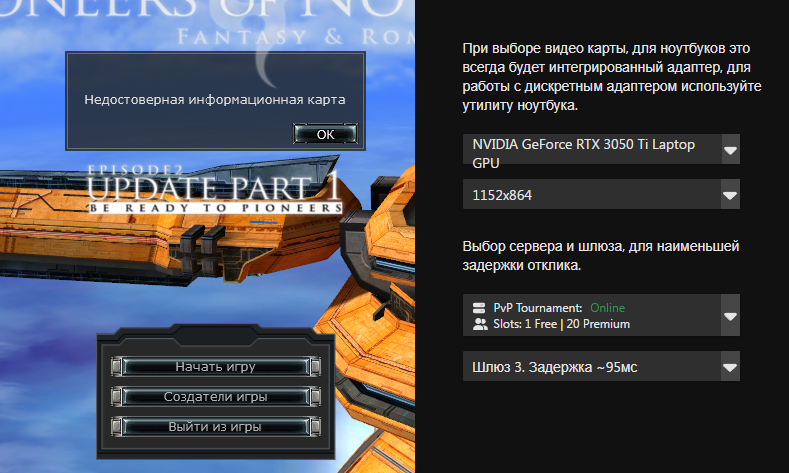Screen dimensions: 789x473
Task: Expand the NVIDIA GeForce RTX 3050 Ti GPU dropdown
Action: point(601,149)
